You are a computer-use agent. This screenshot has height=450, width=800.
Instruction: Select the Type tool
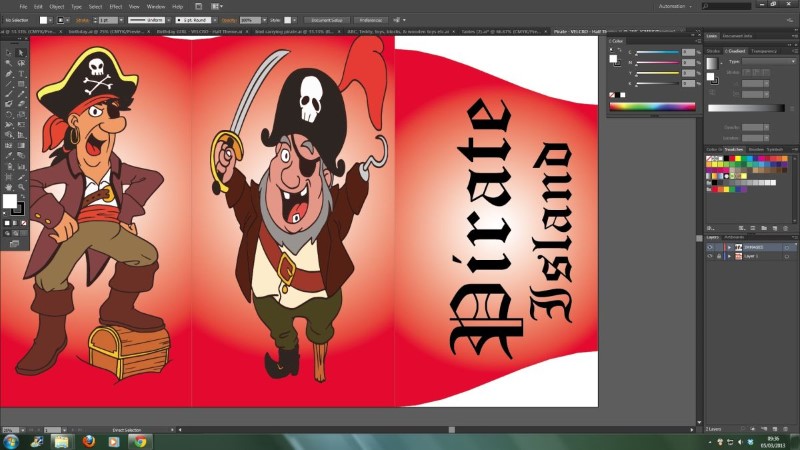pos(22,73)
